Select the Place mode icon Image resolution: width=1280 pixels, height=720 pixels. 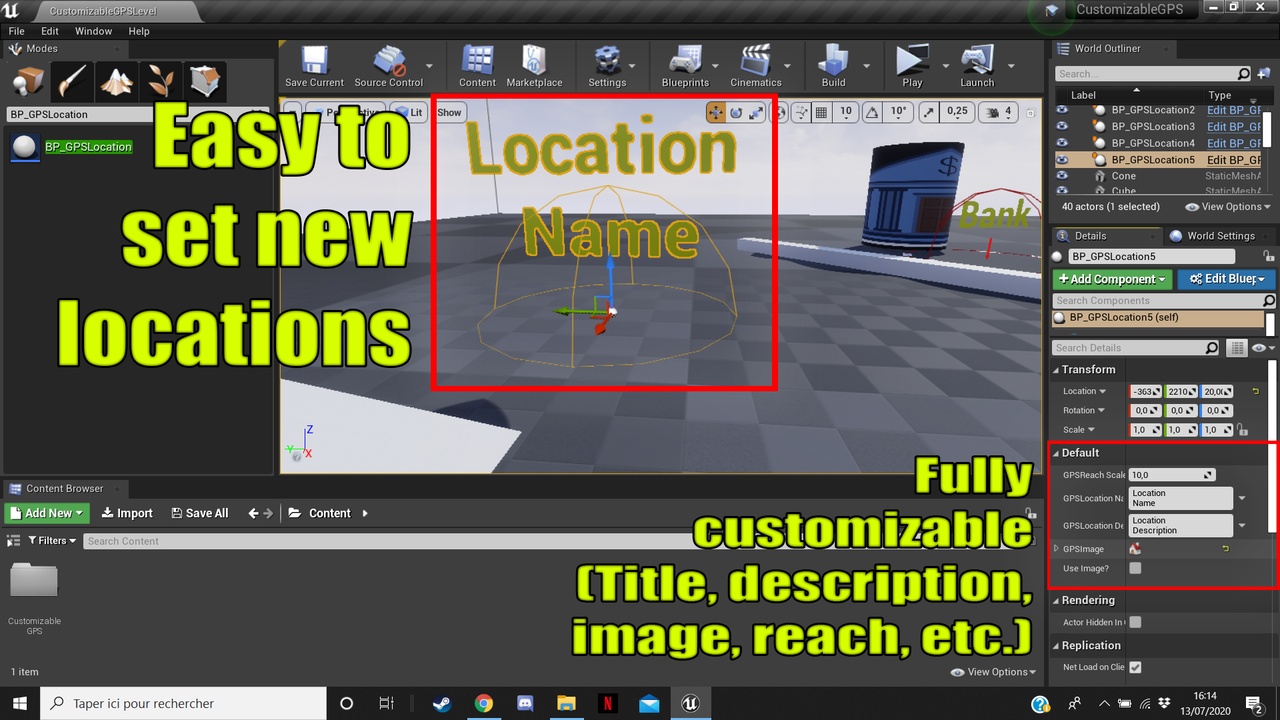pyautogui.click(x=28, y=81)
